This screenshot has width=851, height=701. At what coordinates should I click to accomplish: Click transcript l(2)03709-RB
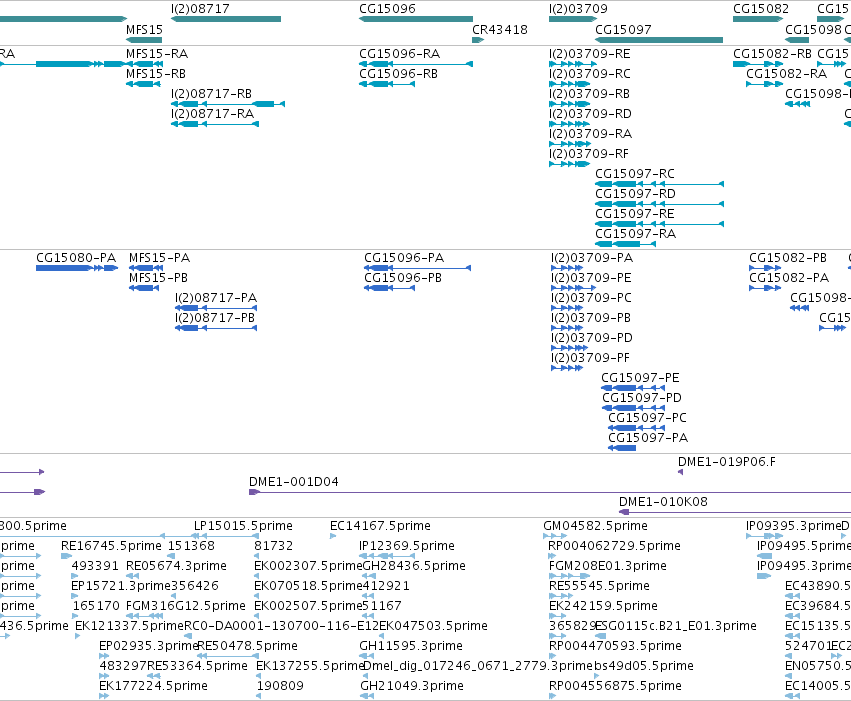tap(589, 94)
